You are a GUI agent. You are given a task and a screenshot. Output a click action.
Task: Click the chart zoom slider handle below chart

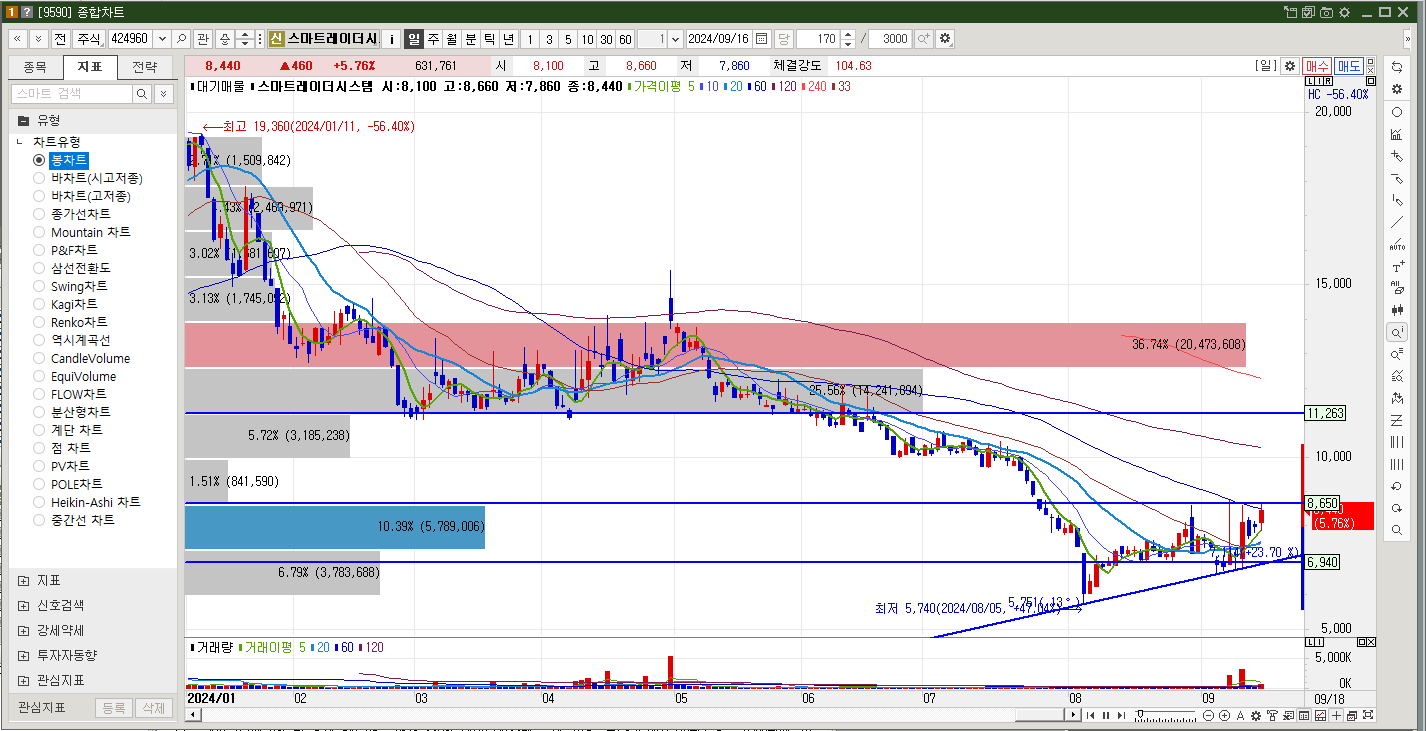click(1141, 715)
